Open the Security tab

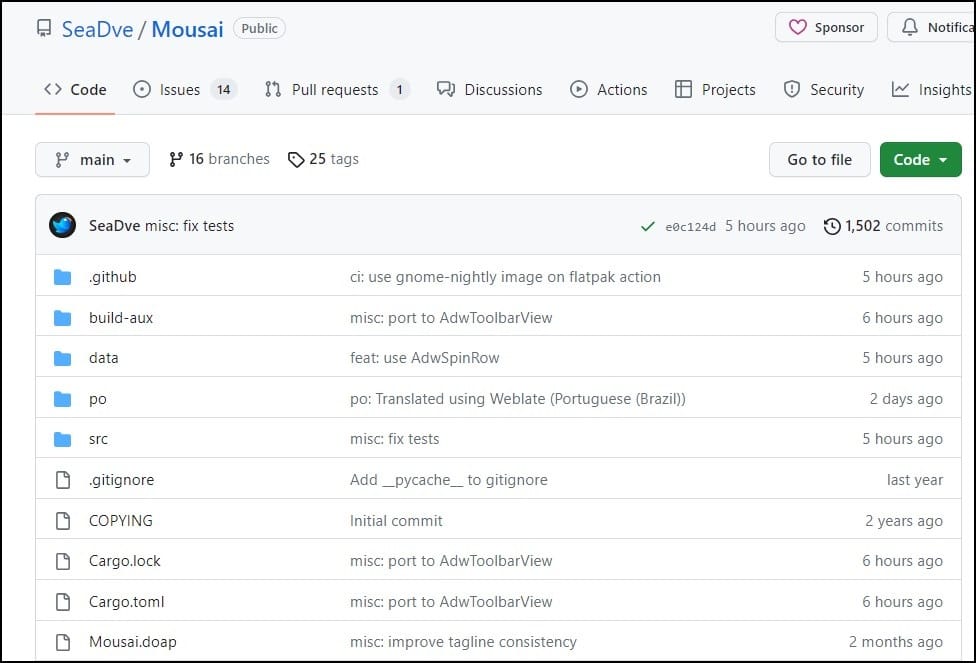tap(824, 90)
